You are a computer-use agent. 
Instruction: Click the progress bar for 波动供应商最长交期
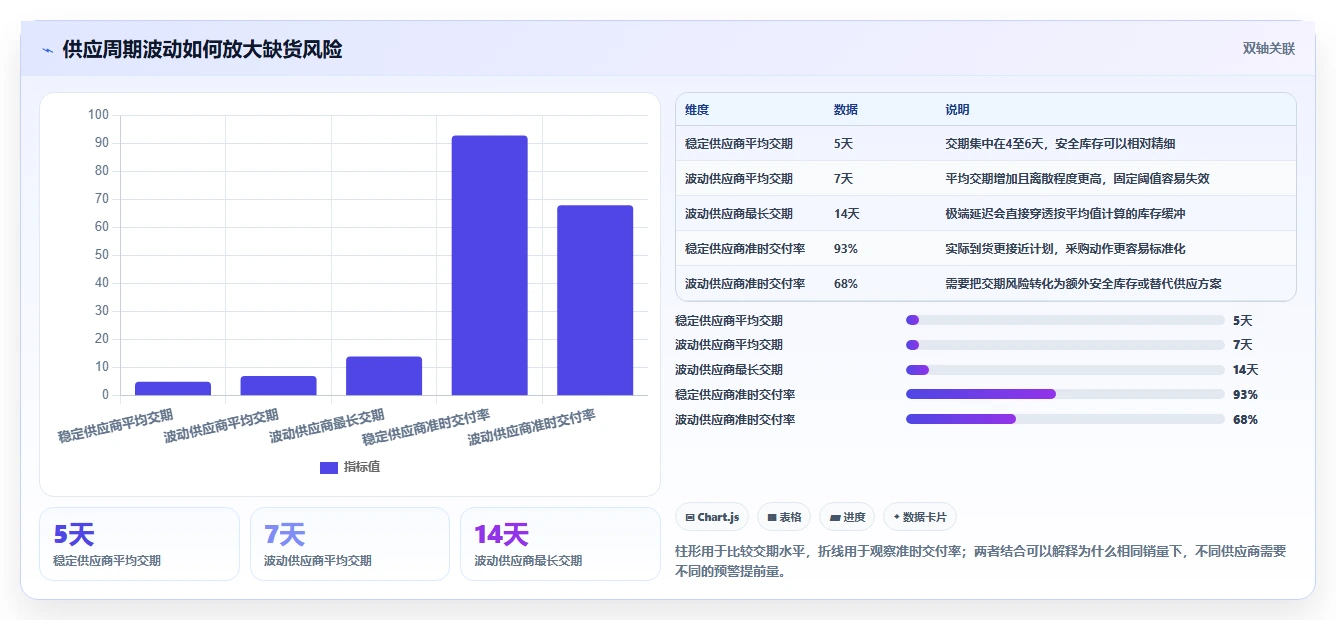pos(1065,370)
